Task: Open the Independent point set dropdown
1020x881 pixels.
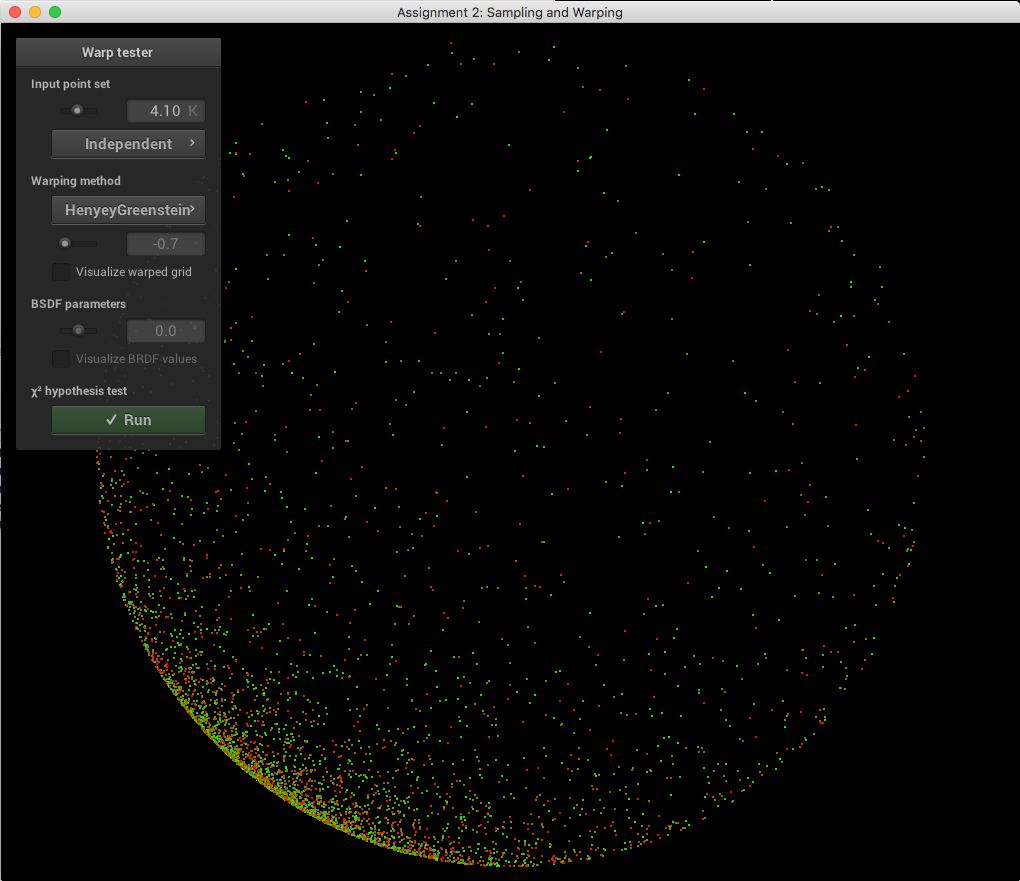Action: pyautogui.click(x=128, y=144)
